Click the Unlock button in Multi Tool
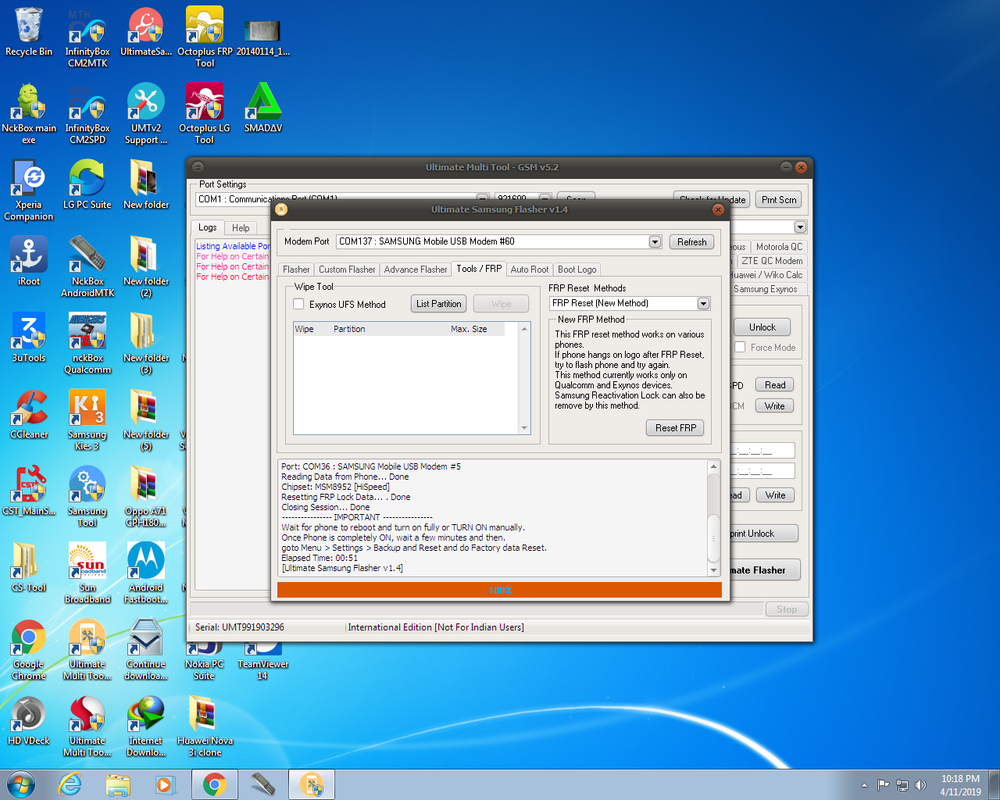 pyautogui.click(x=762, y=327)
